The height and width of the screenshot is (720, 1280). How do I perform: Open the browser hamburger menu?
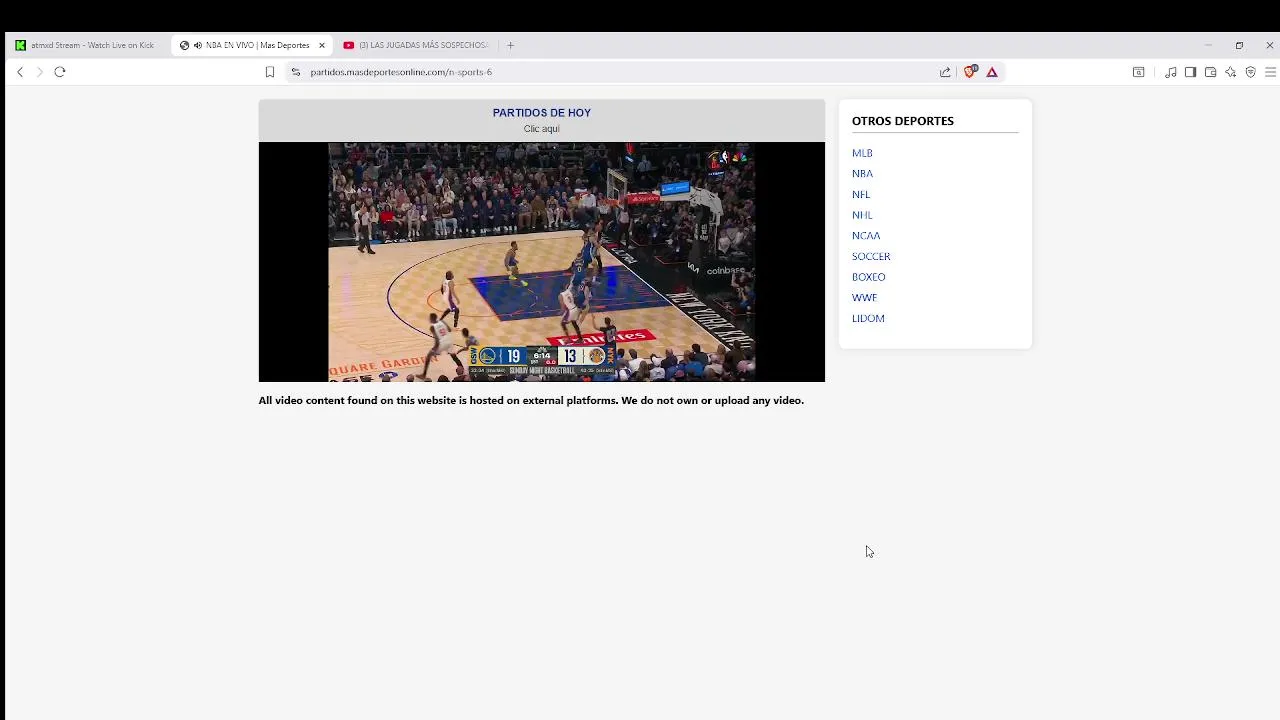pyautogui.click(x=1270, y=72)
